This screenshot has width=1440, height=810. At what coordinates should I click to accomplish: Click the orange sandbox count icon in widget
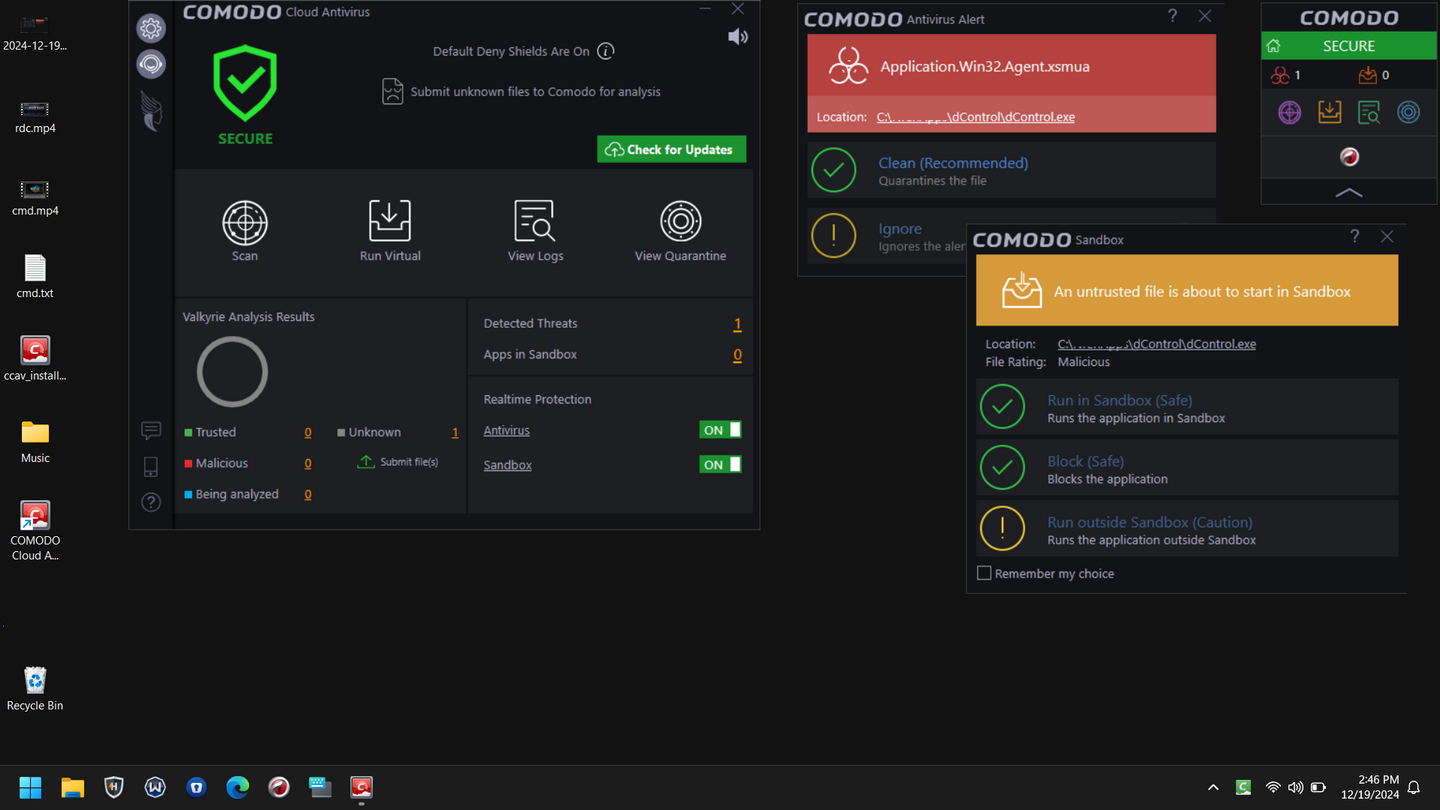point(1367,75)
